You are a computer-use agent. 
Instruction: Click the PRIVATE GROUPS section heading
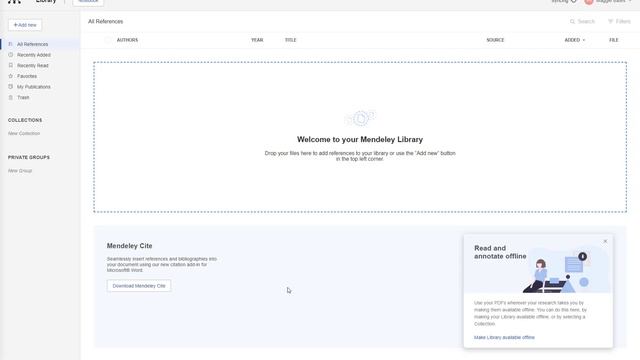pos(29,157)
